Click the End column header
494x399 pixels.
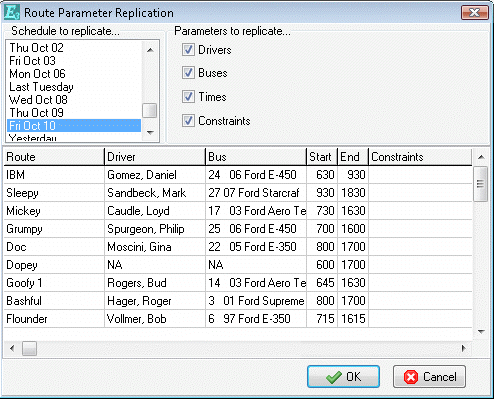tap(353, 157)
